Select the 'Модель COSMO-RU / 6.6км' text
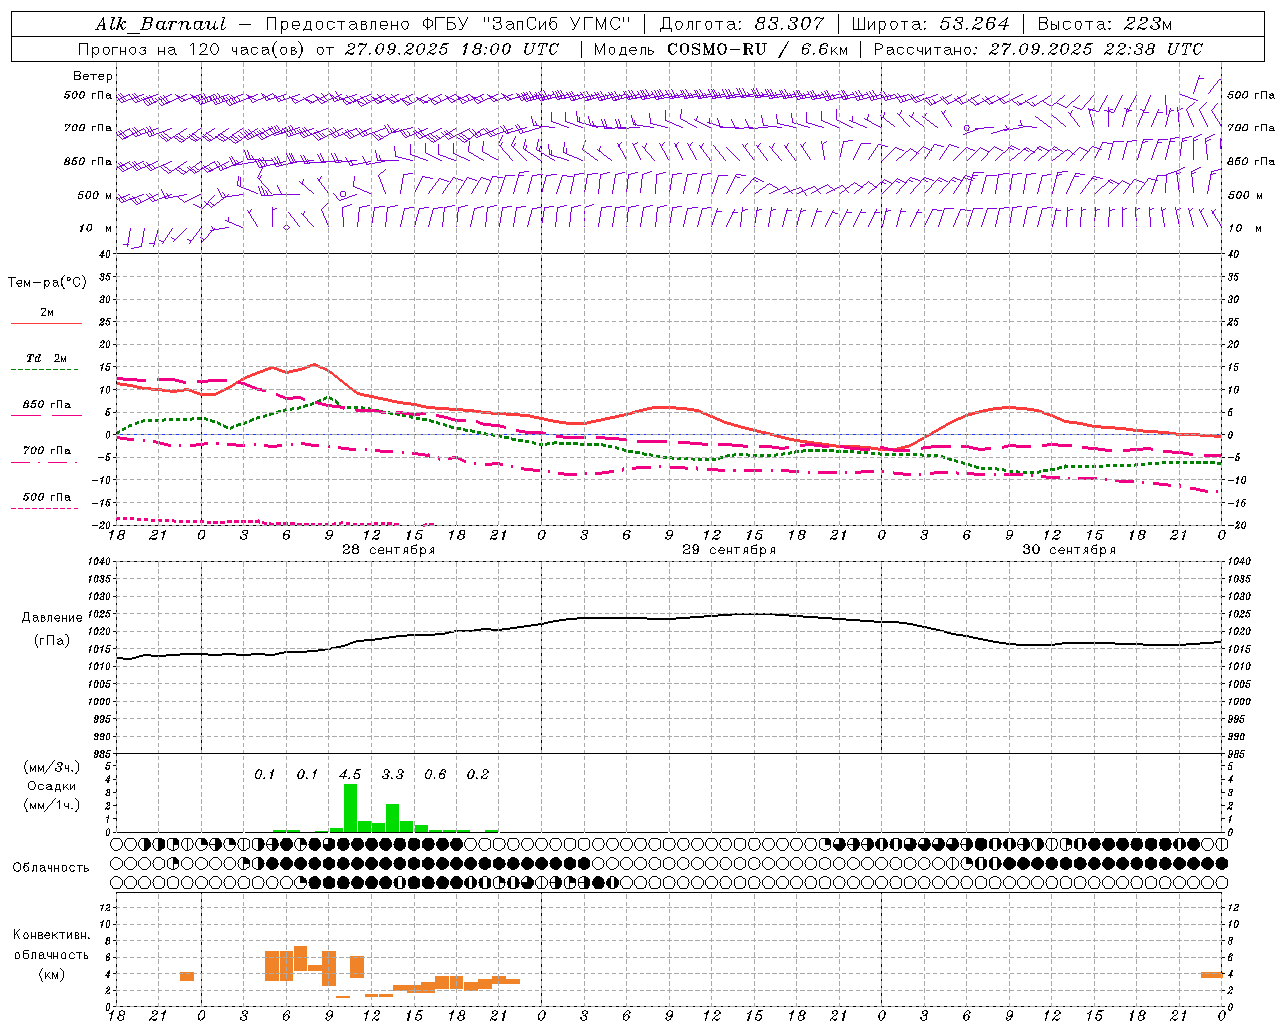The image size is (1280, 1024). point(720,49)
